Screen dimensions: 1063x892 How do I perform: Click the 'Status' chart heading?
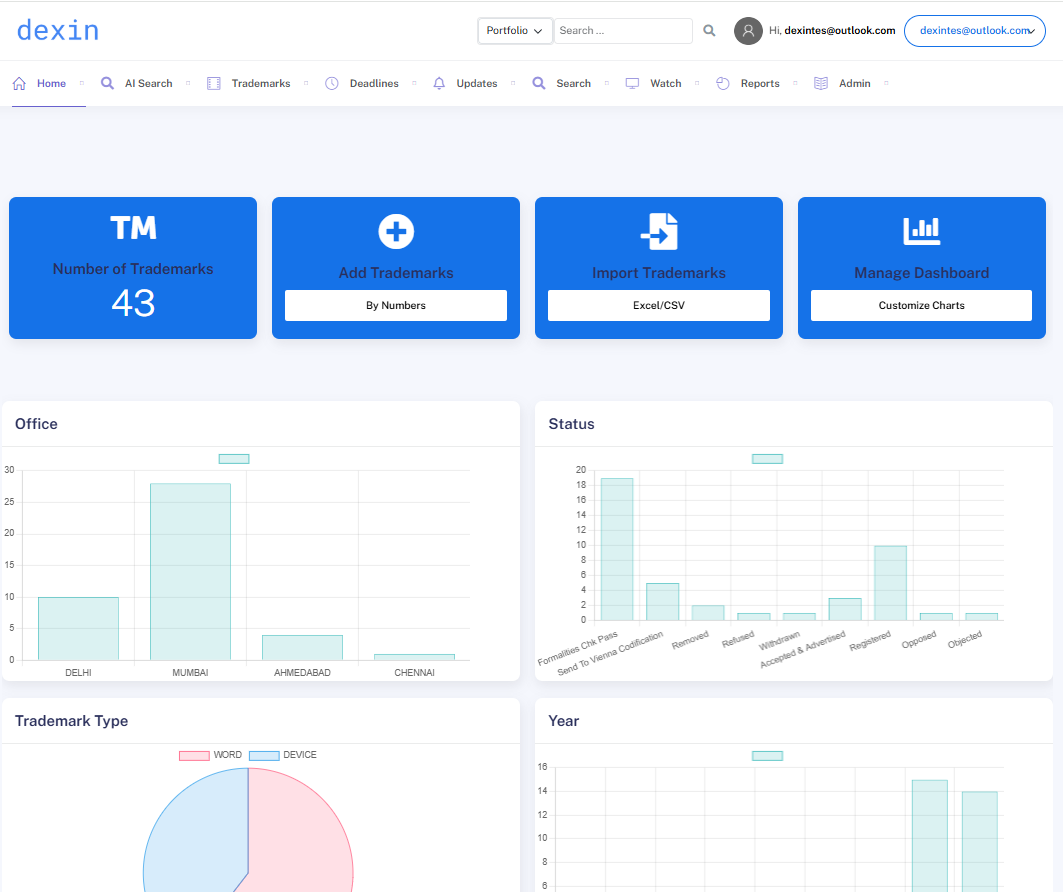[x=571, y=424]
